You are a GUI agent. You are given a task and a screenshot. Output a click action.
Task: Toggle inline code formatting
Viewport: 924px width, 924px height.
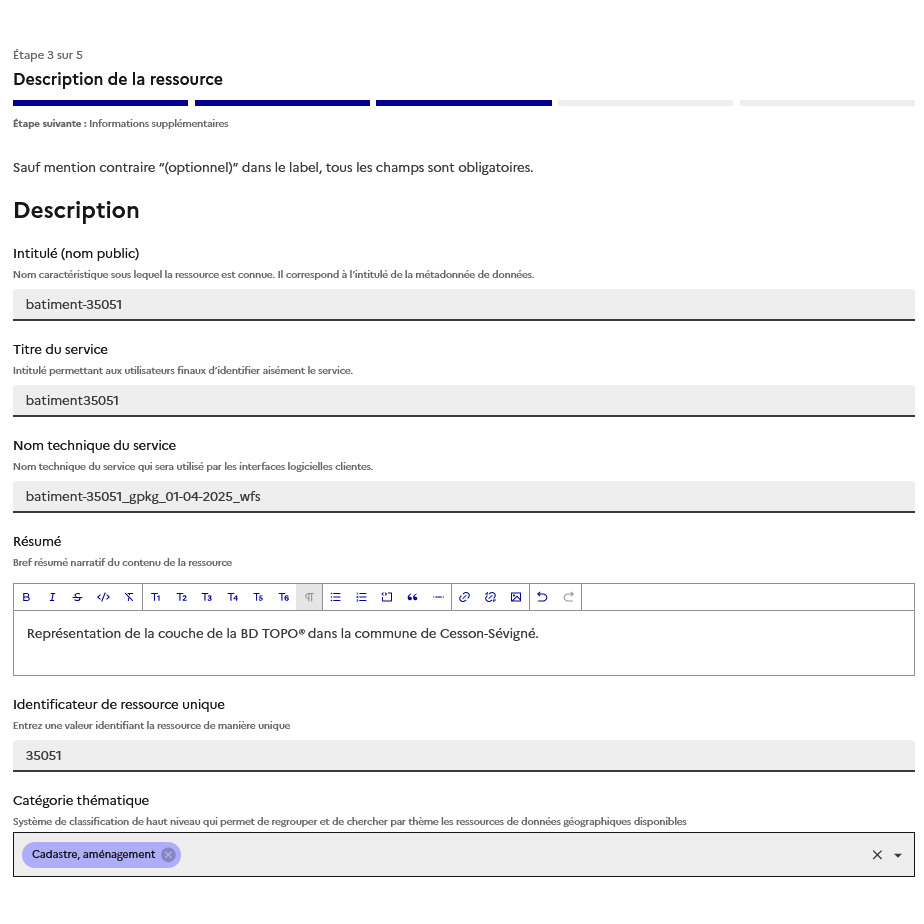pos(103,597)
